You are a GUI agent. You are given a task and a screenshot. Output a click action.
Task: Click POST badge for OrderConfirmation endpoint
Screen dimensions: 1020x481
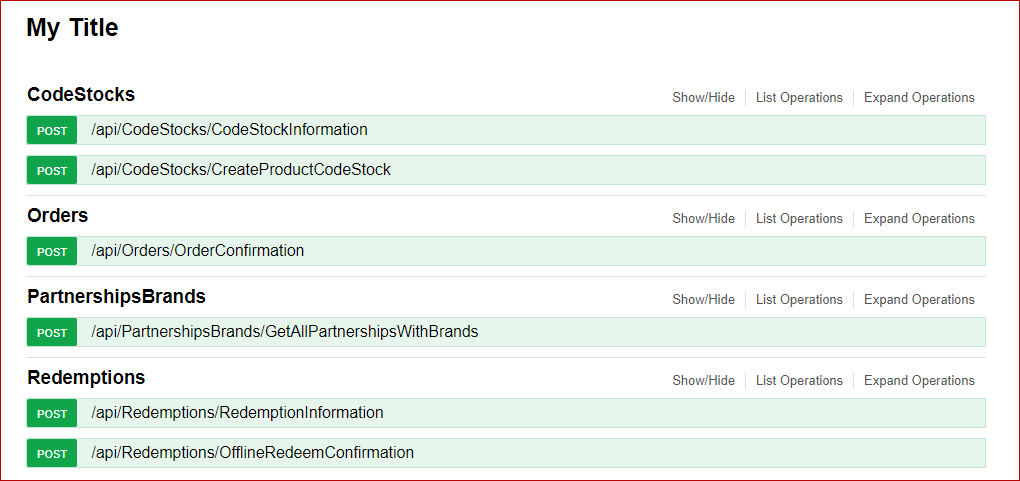pos(52,251)
